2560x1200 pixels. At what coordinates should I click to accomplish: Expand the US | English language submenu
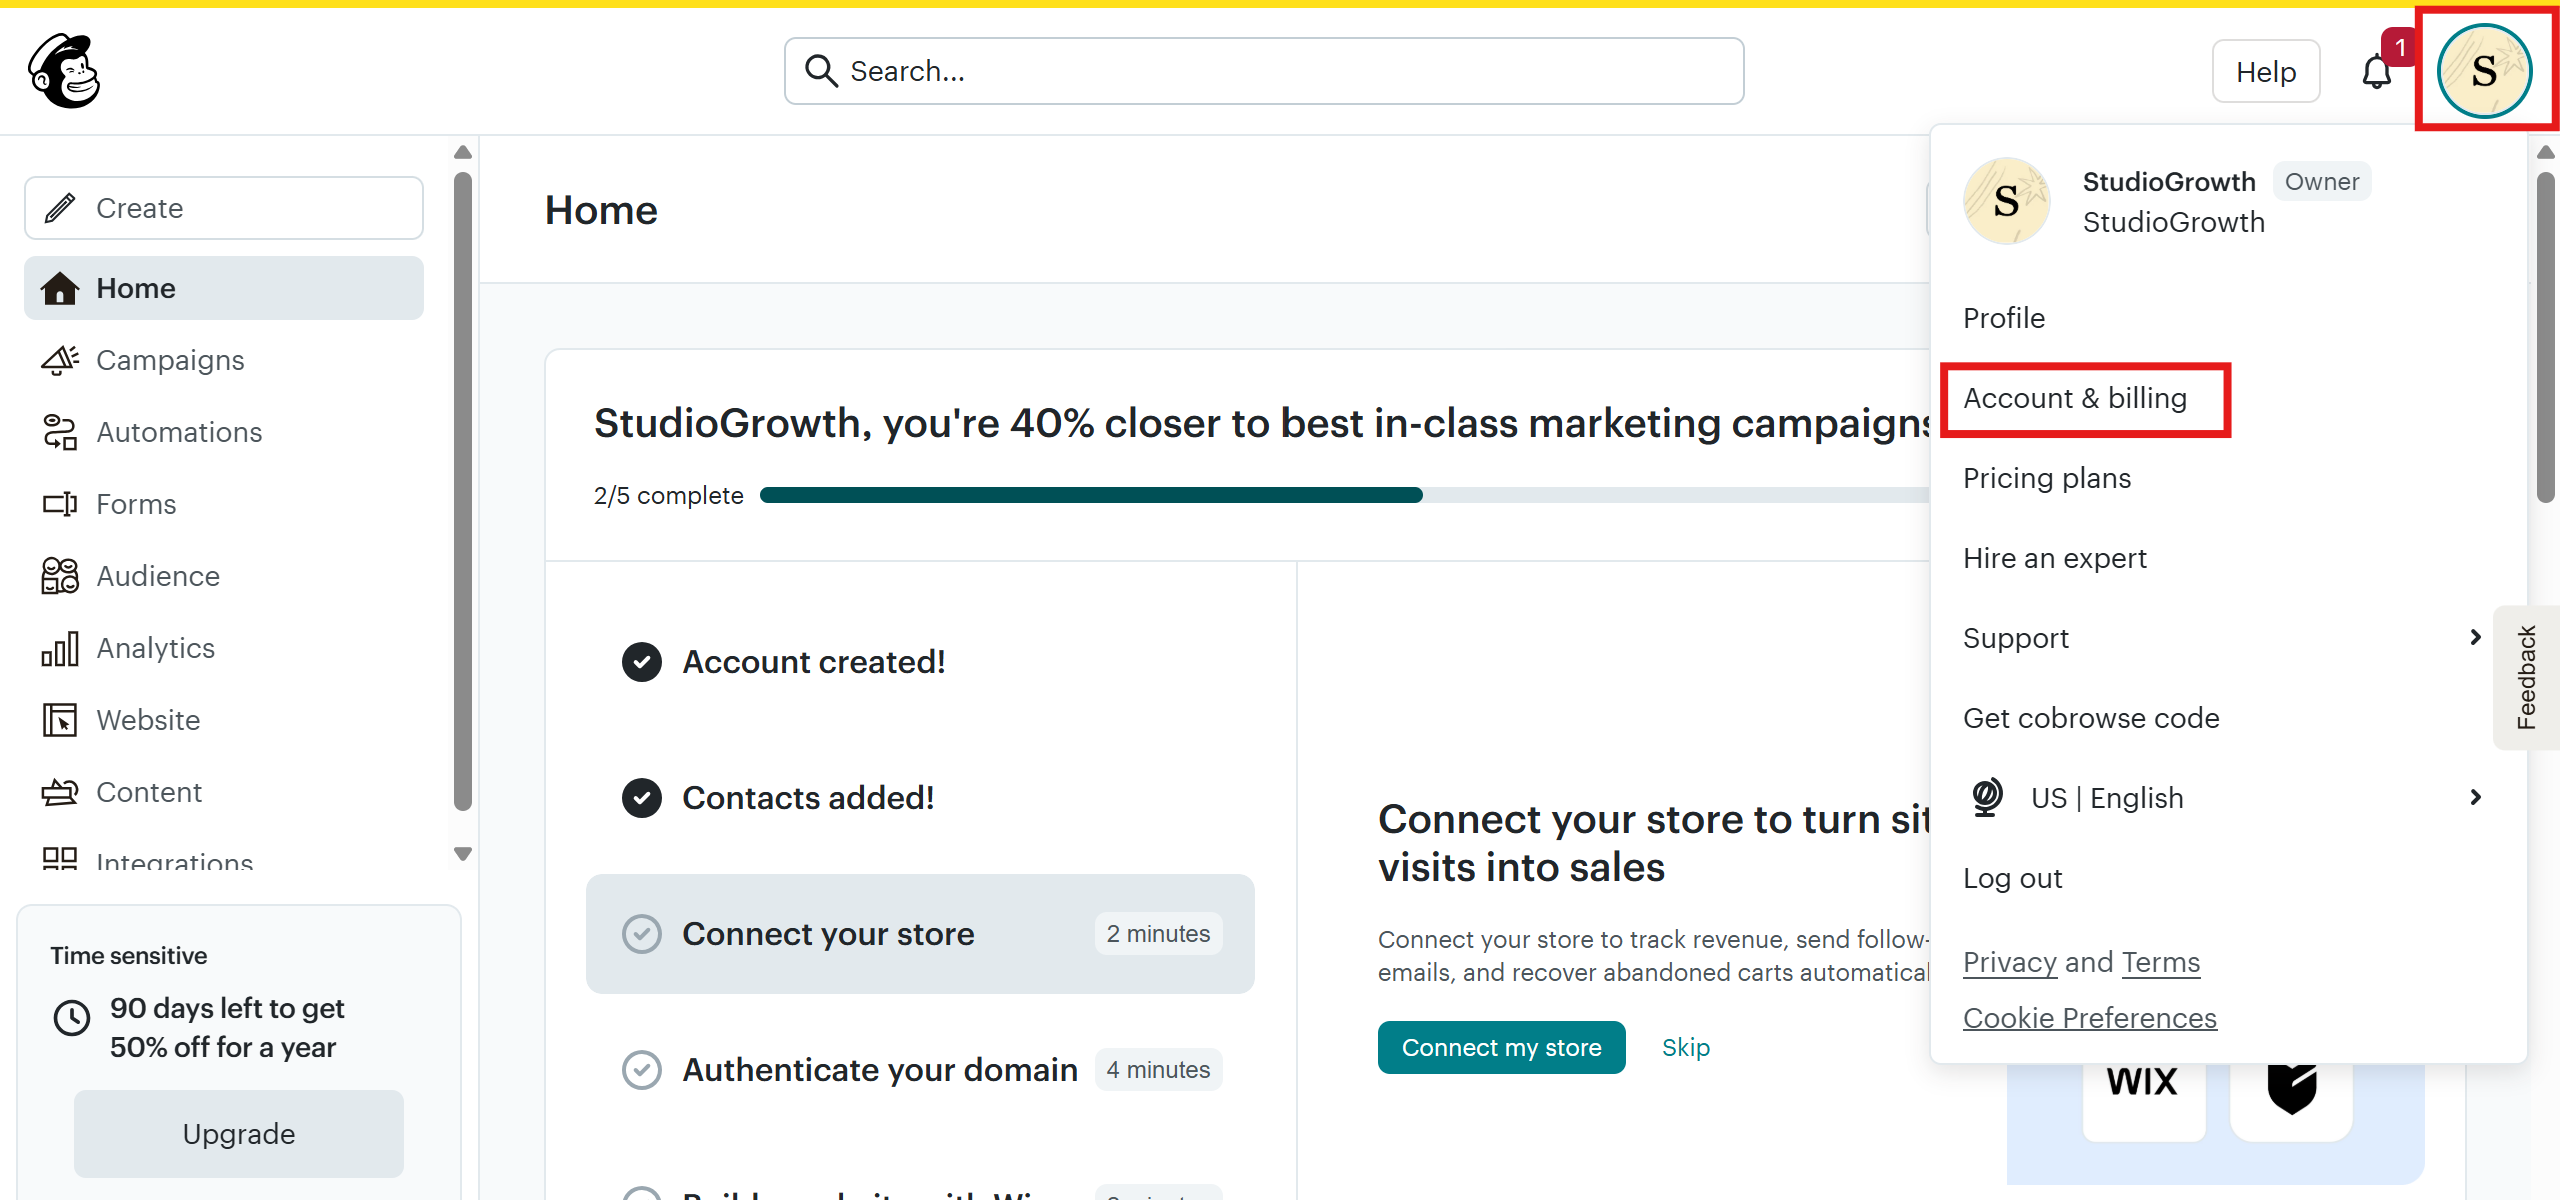2475,797
